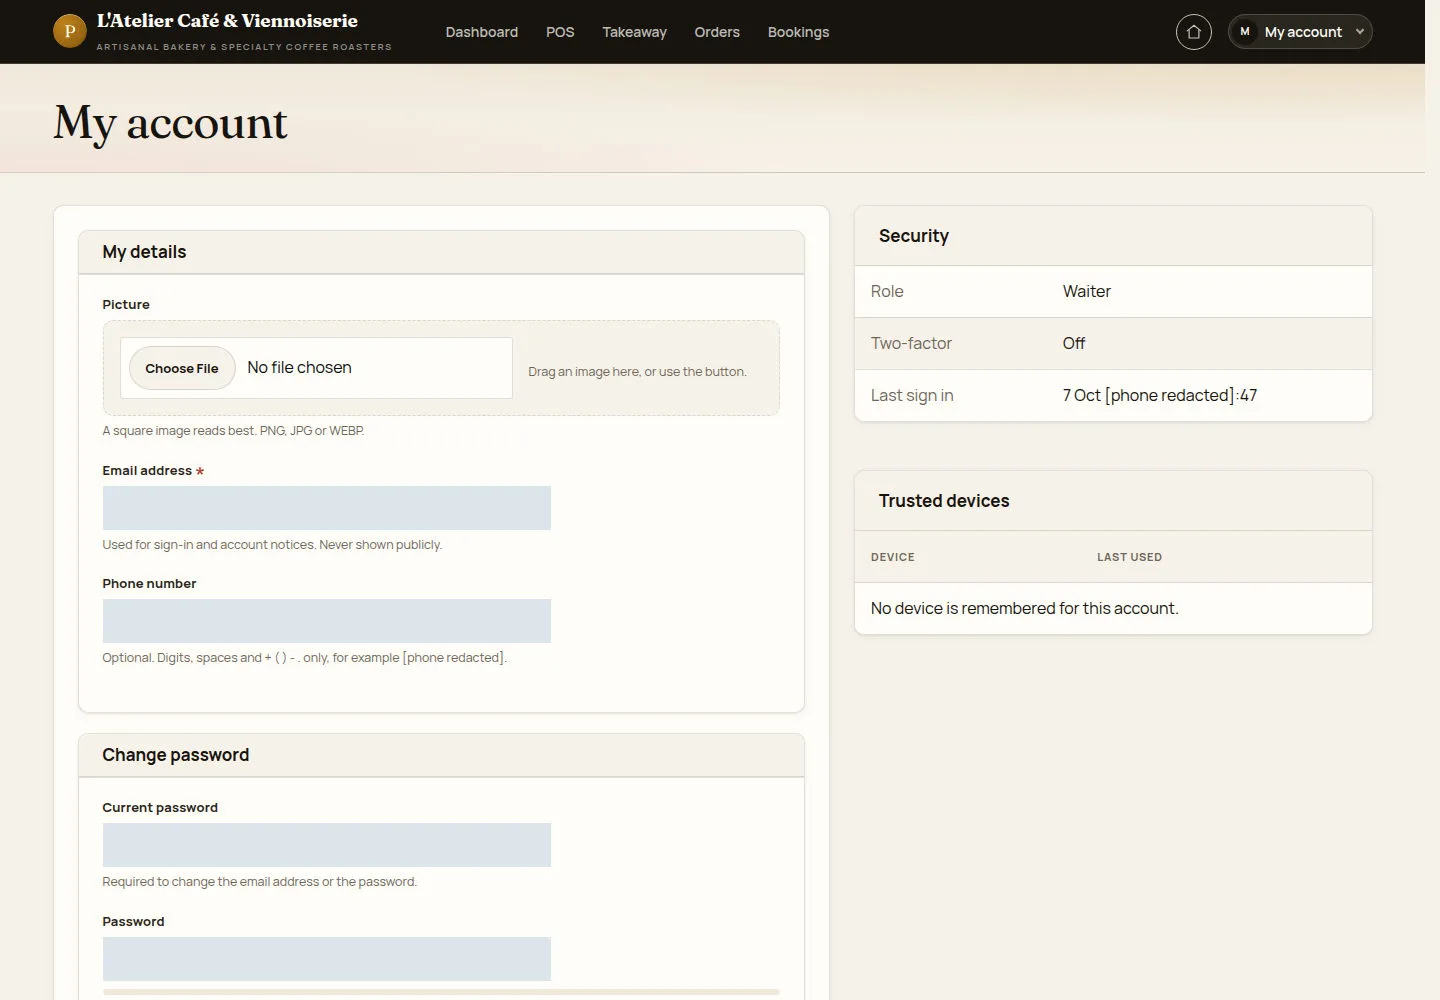The height and width of the screenshot is (1000, 1440).
Task: Focus the Email address field
Action: [326, 508]
